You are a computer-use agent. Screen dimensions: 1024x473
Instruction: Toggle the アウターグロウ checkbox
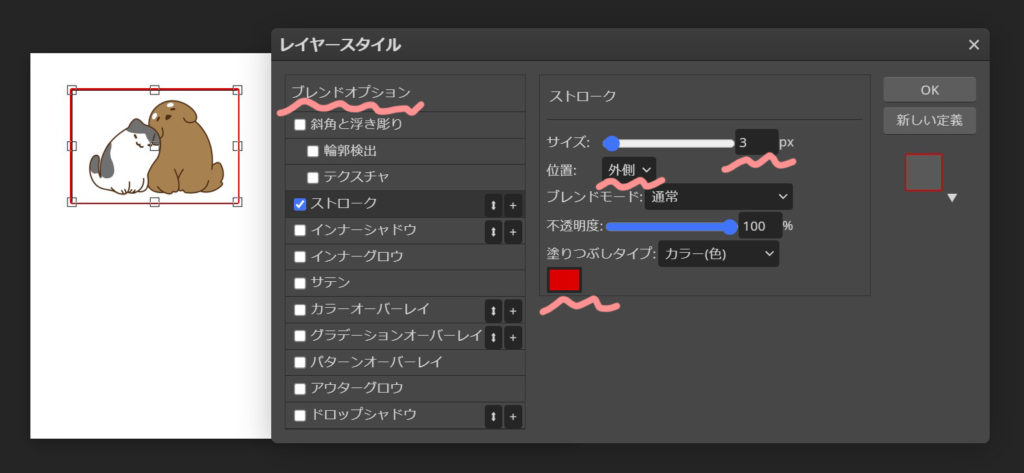300,389
